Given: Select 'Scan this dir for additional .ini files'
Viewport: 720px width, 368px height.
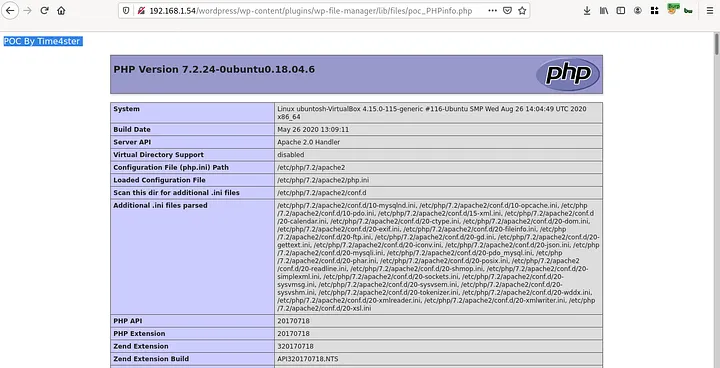Looking at the screenshot, I should click(176, 192).
